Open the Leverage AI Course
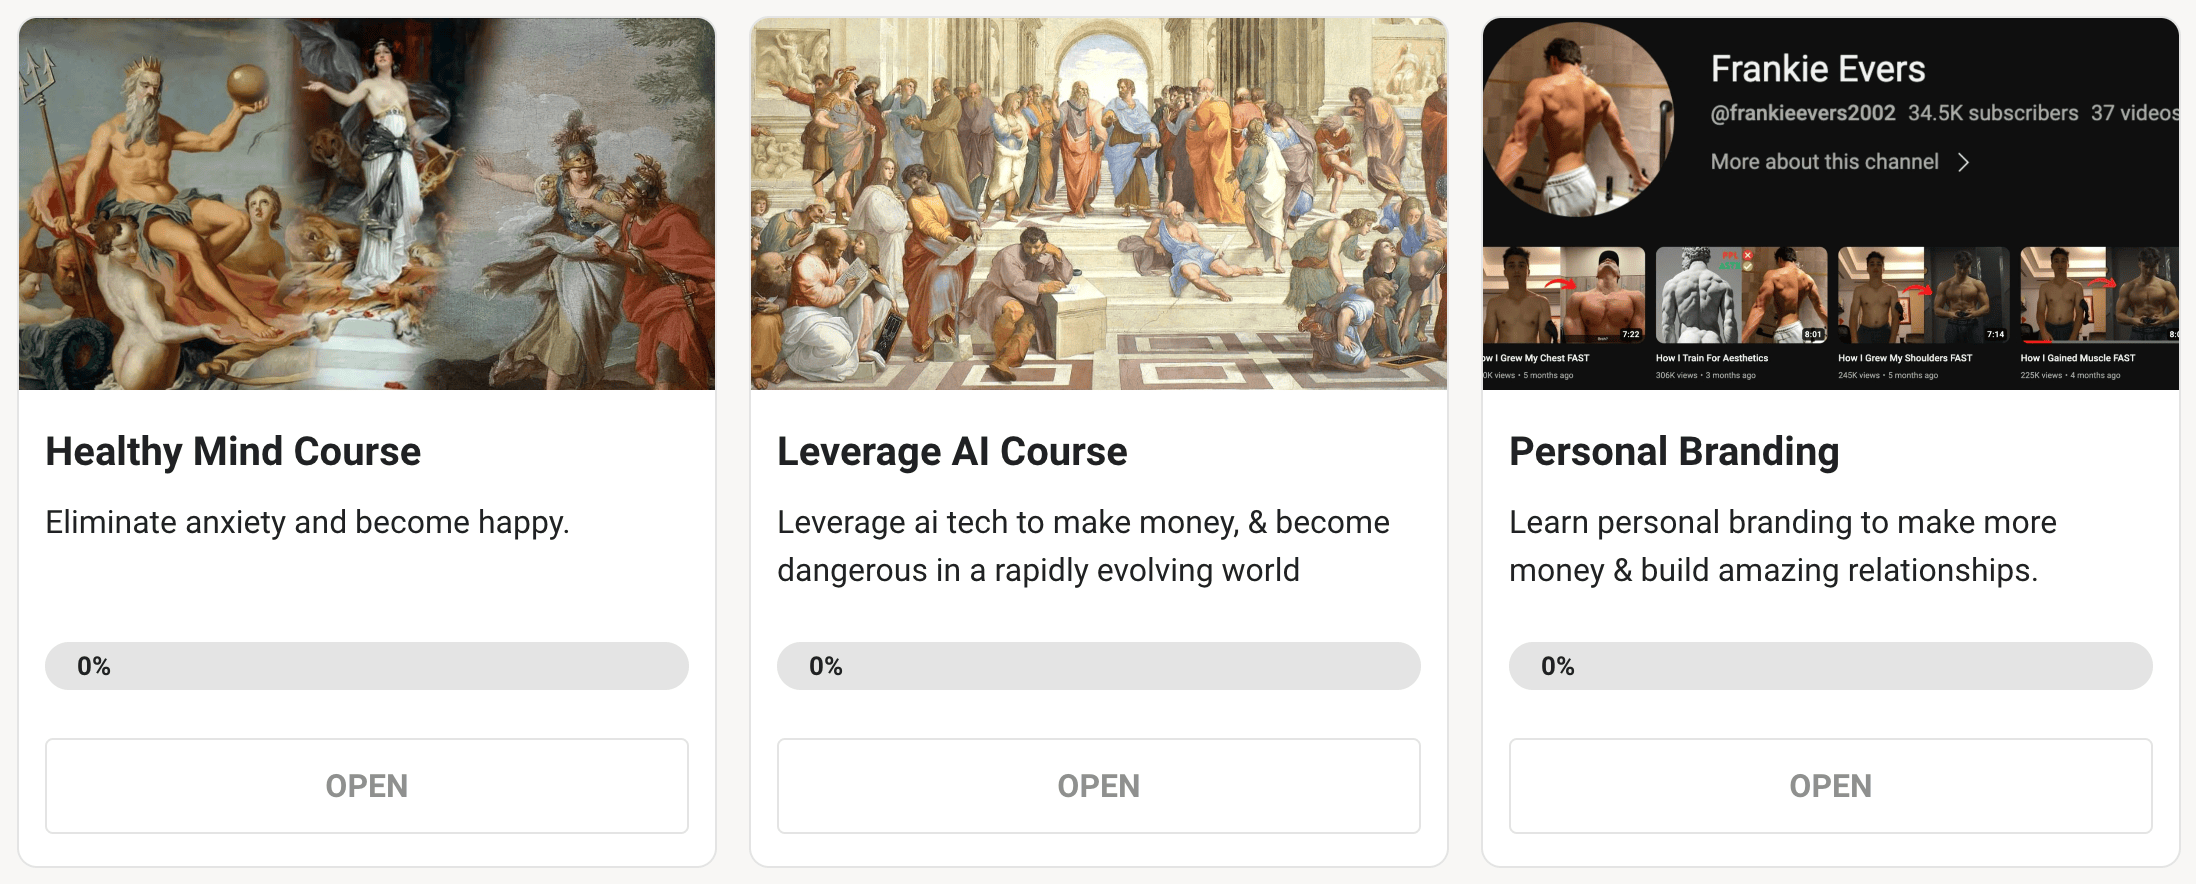The image size is (2196, 884). (x=1098, y=786)
